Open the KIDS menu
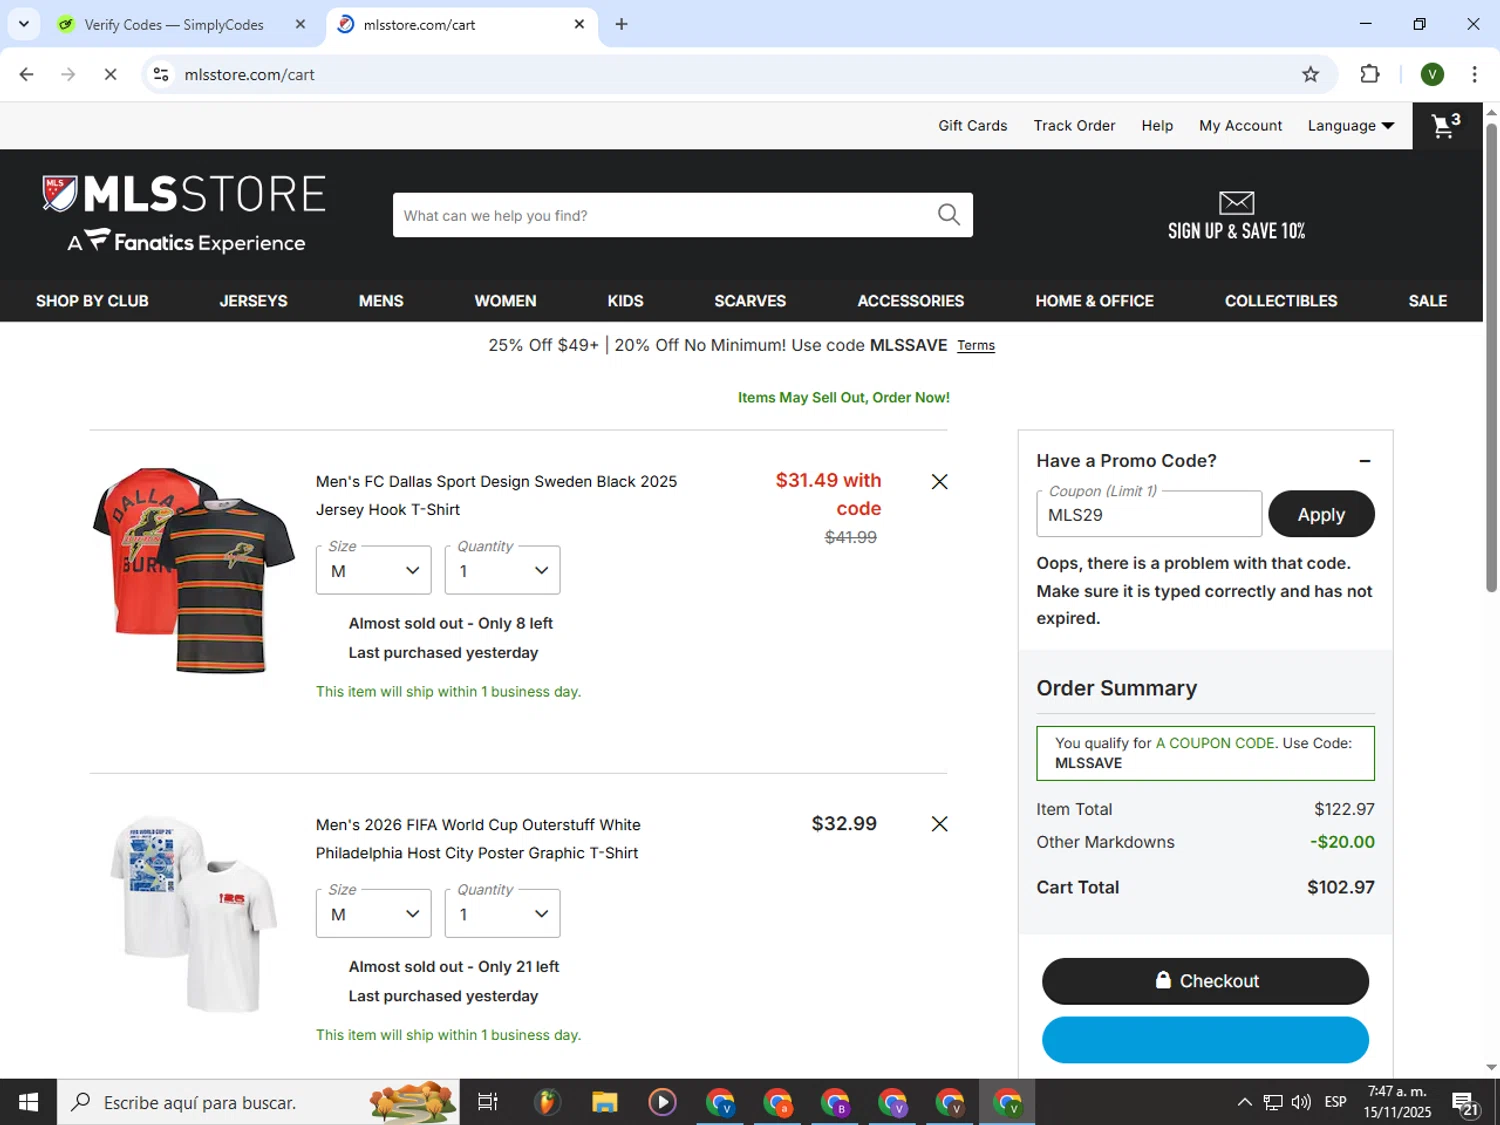 point(625,301)
